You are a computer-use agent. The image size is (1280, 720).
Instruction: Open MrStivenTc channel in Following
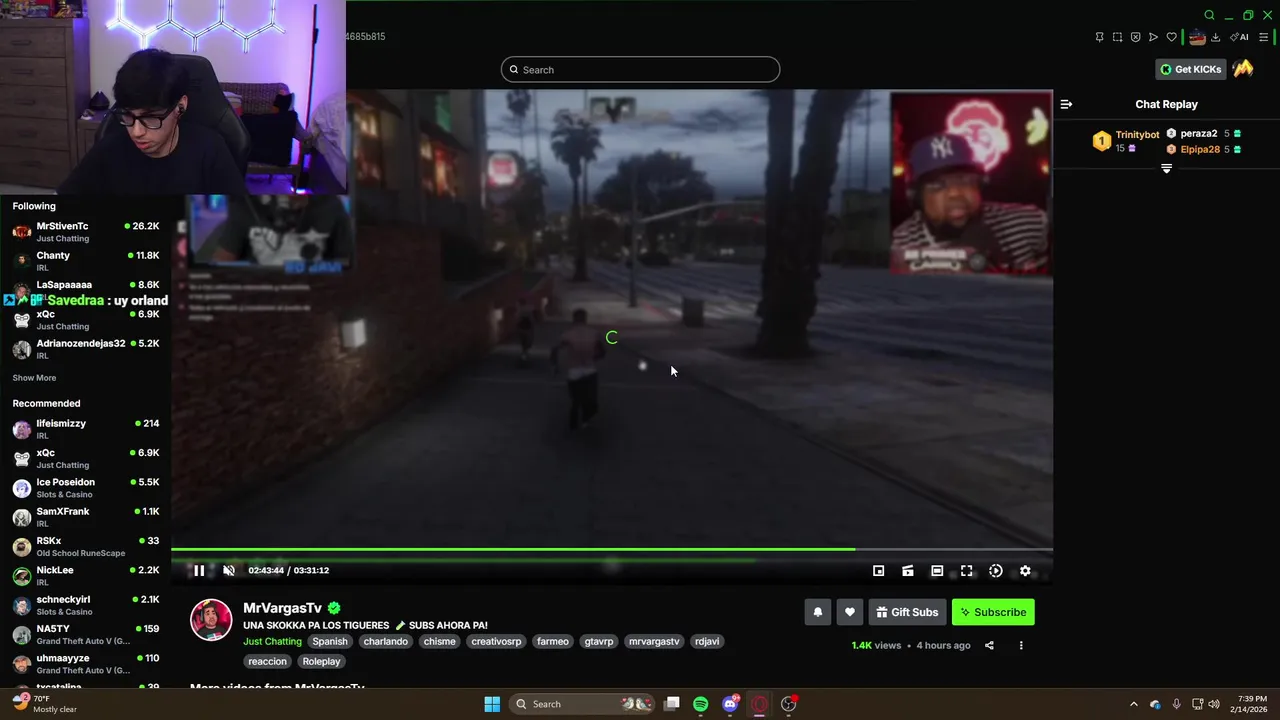[86, 231]
